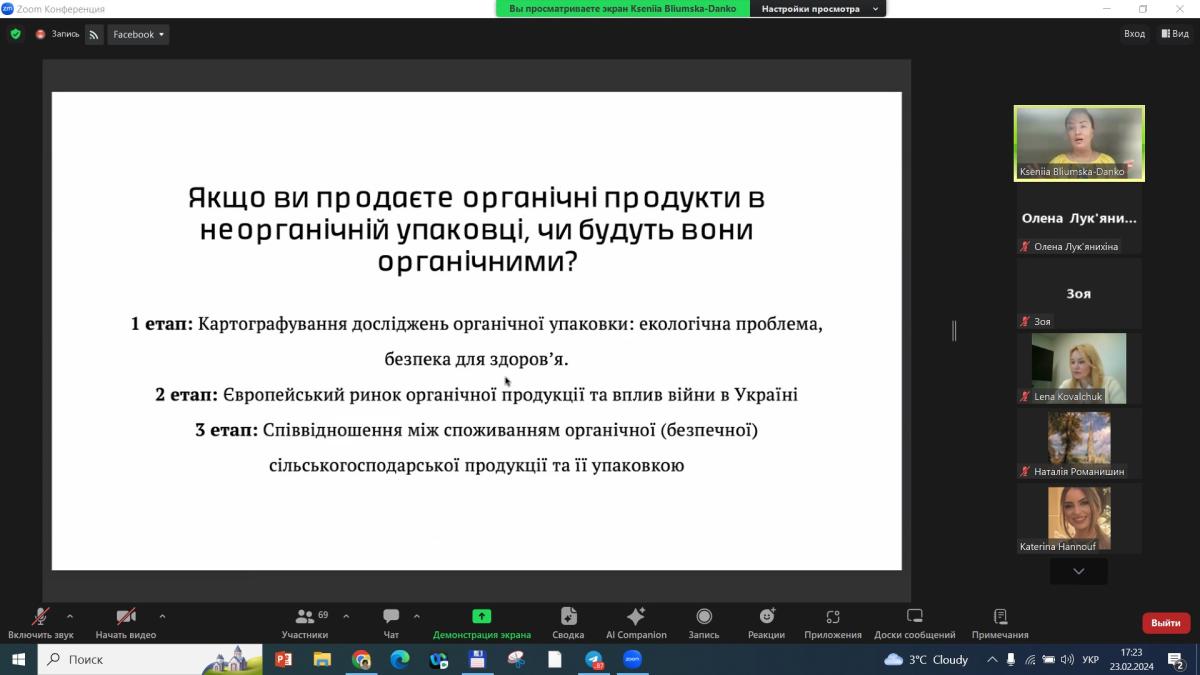Viewport: 1200px width, 675px height.
Task: Unmute microphone with Включить звук
Action: pos(41,623)
